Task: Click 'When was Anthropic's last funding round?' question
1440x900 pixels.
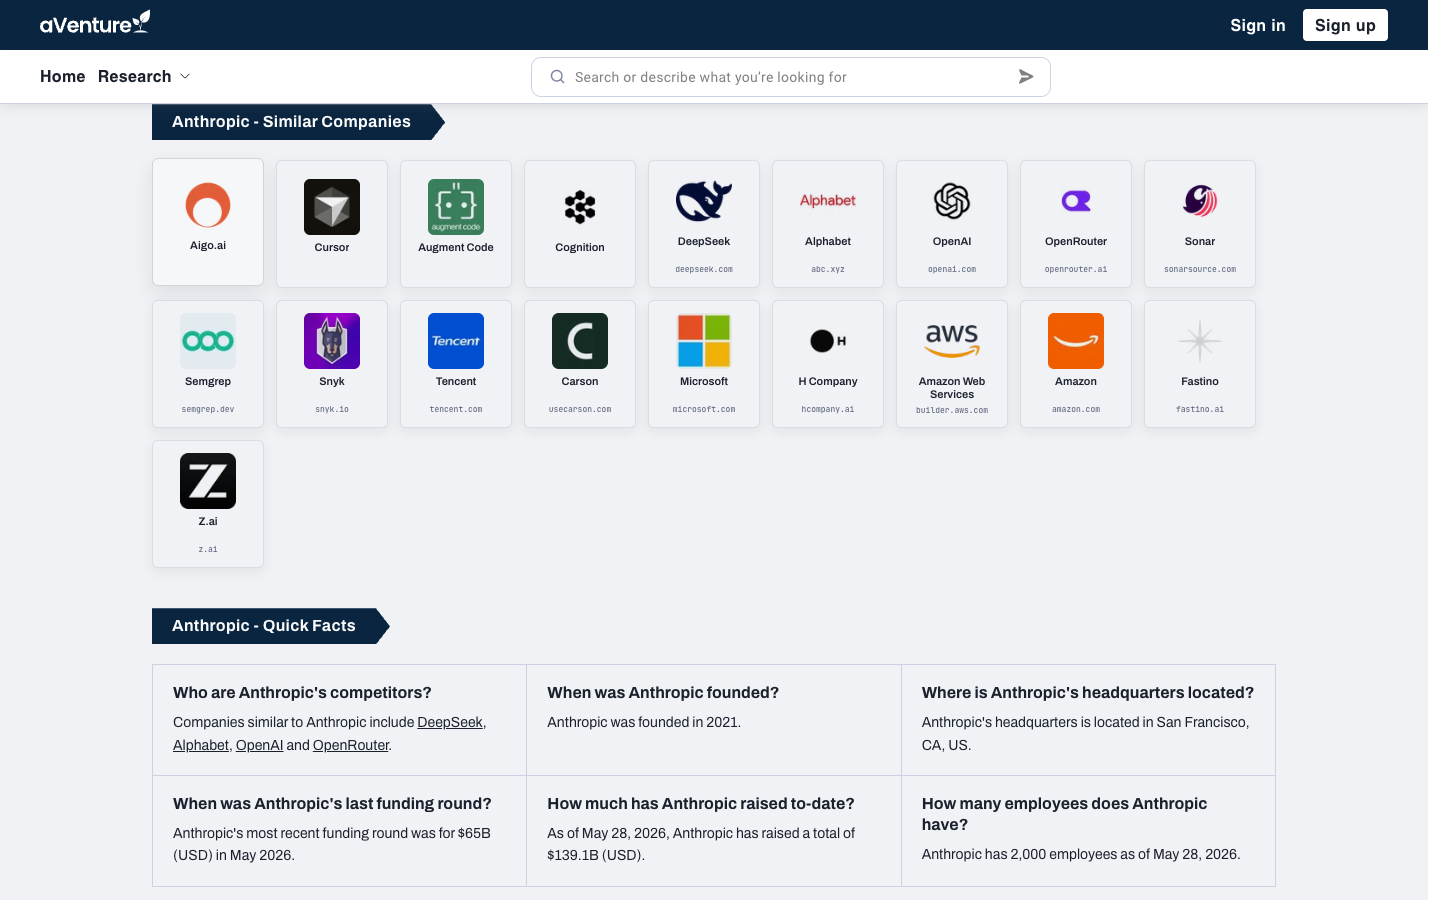Action: (332, 803)
